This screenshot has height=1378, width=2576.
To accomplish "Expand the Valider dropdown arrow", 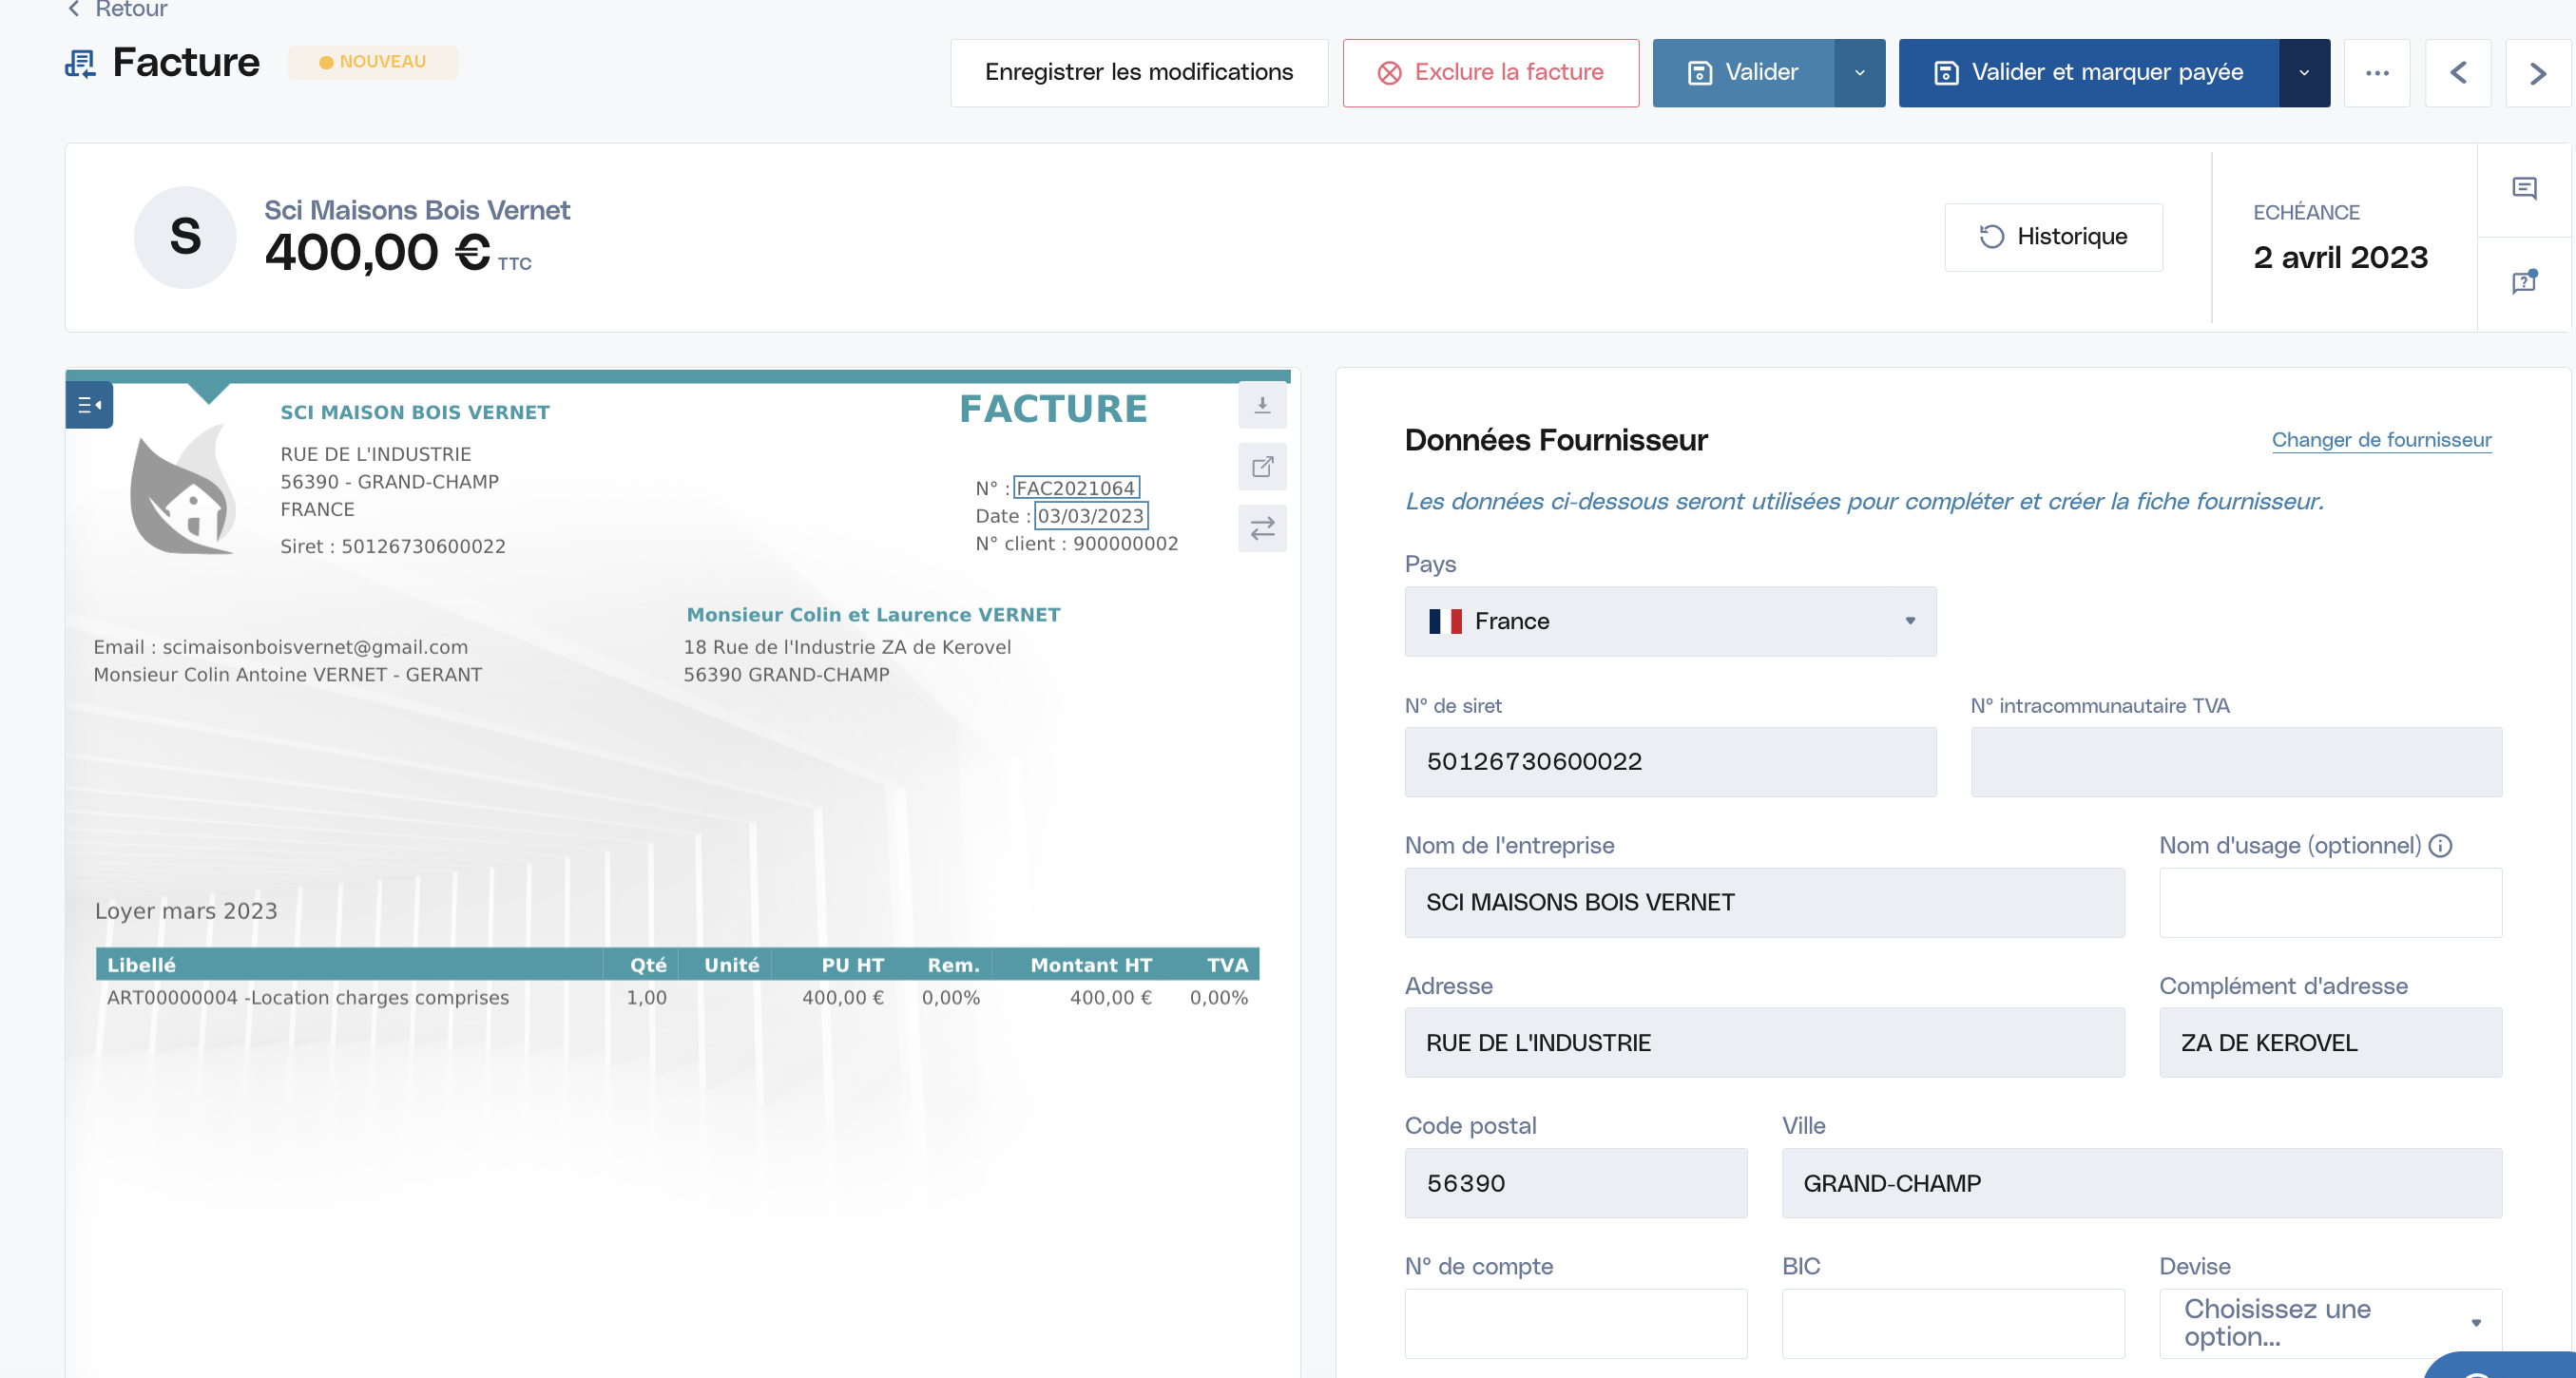I will click(1860, 73).
